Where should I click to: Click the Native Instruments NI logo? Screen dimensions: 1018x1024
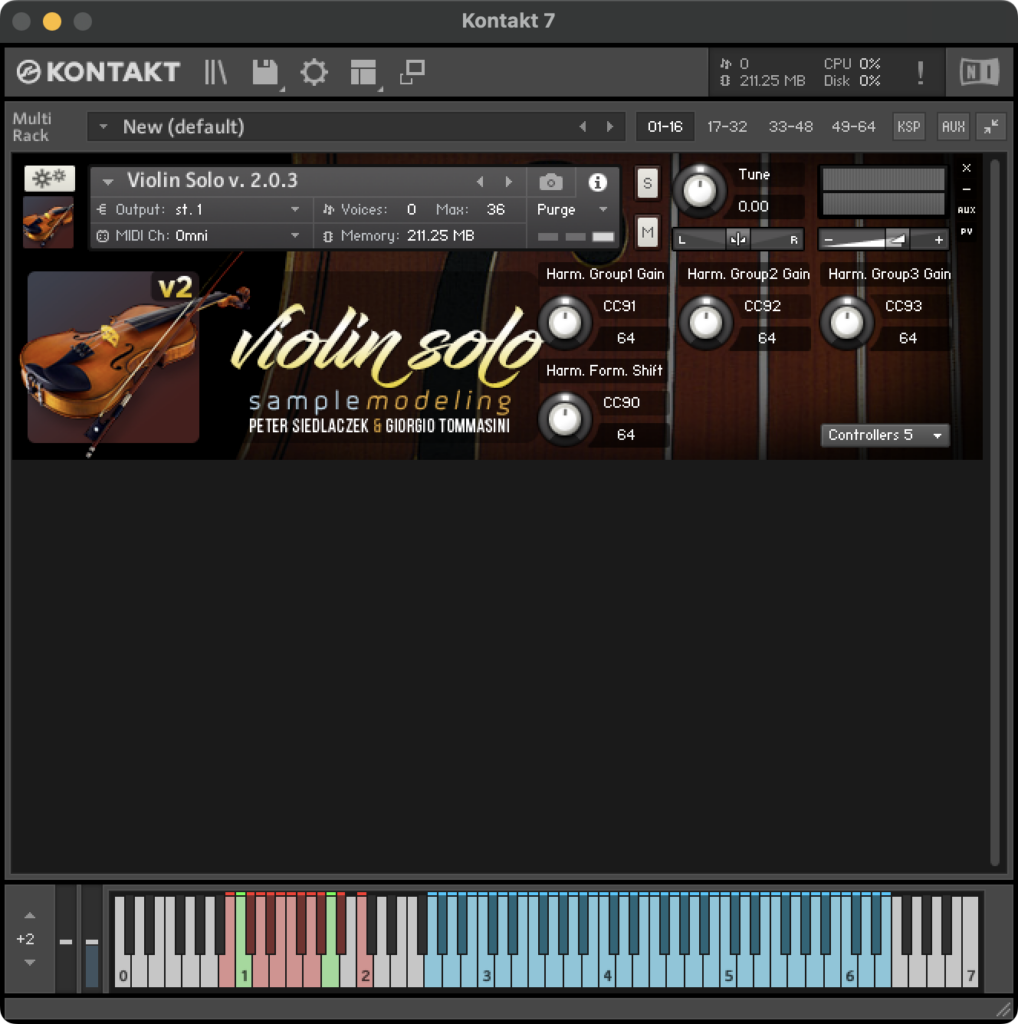pos(979,72)
